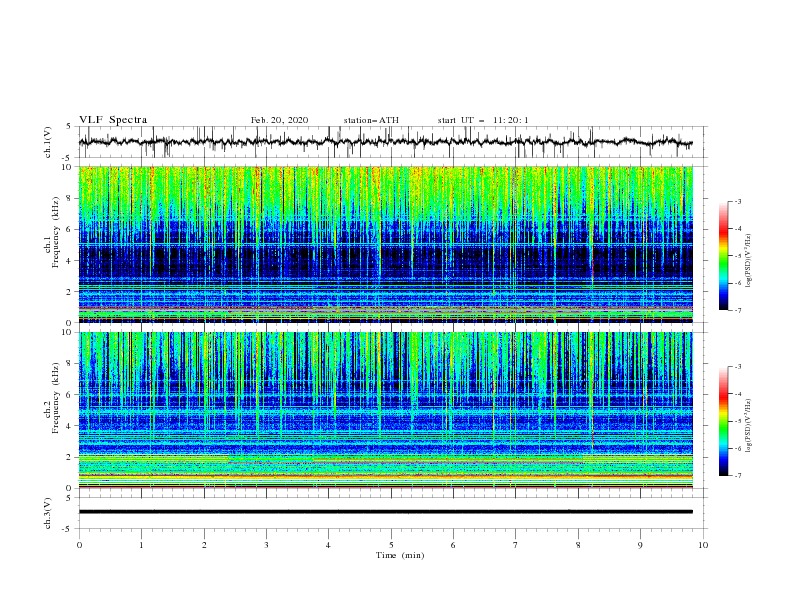Click time-axis tick label "5"
Screen dimensions: 792x612
point(391,545)
